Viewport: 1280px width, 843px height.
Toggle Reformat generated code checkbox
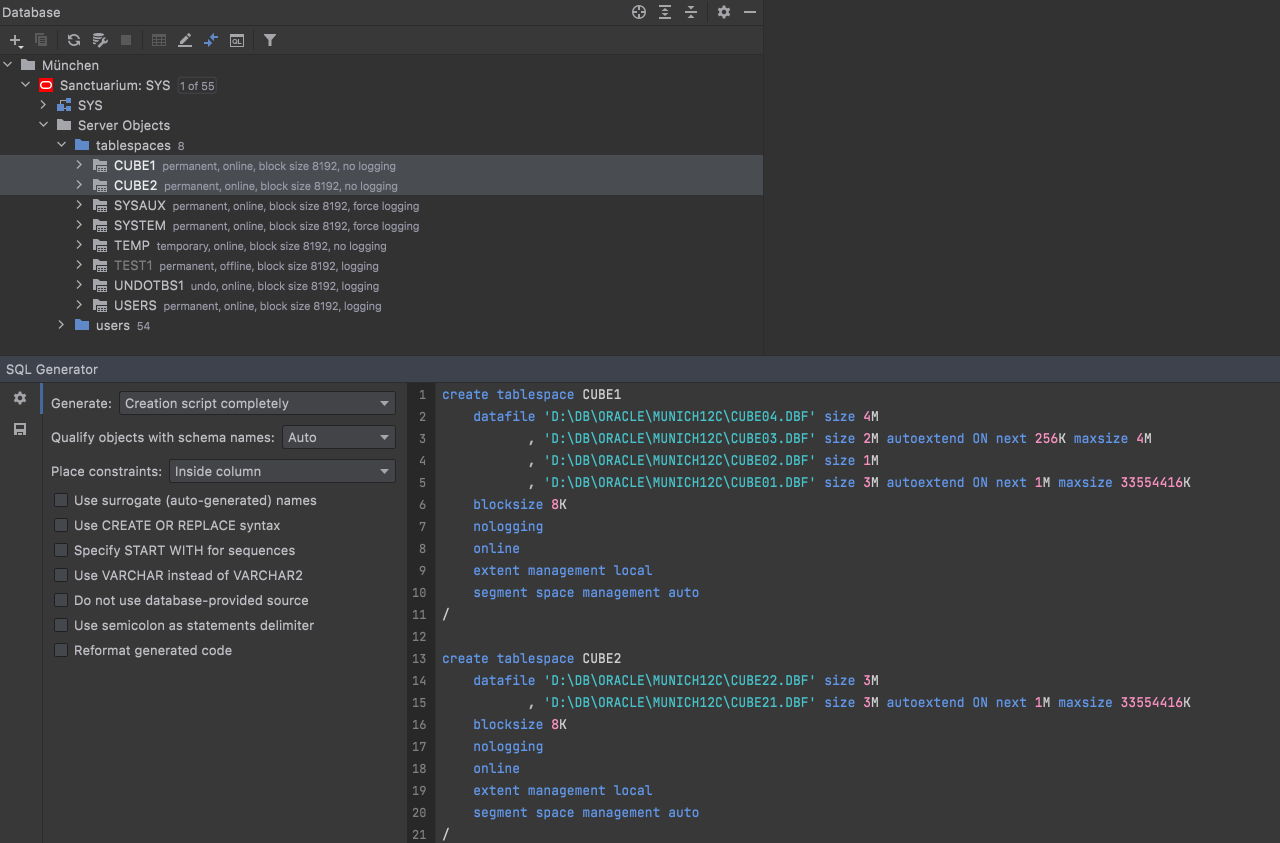(62, 650)
